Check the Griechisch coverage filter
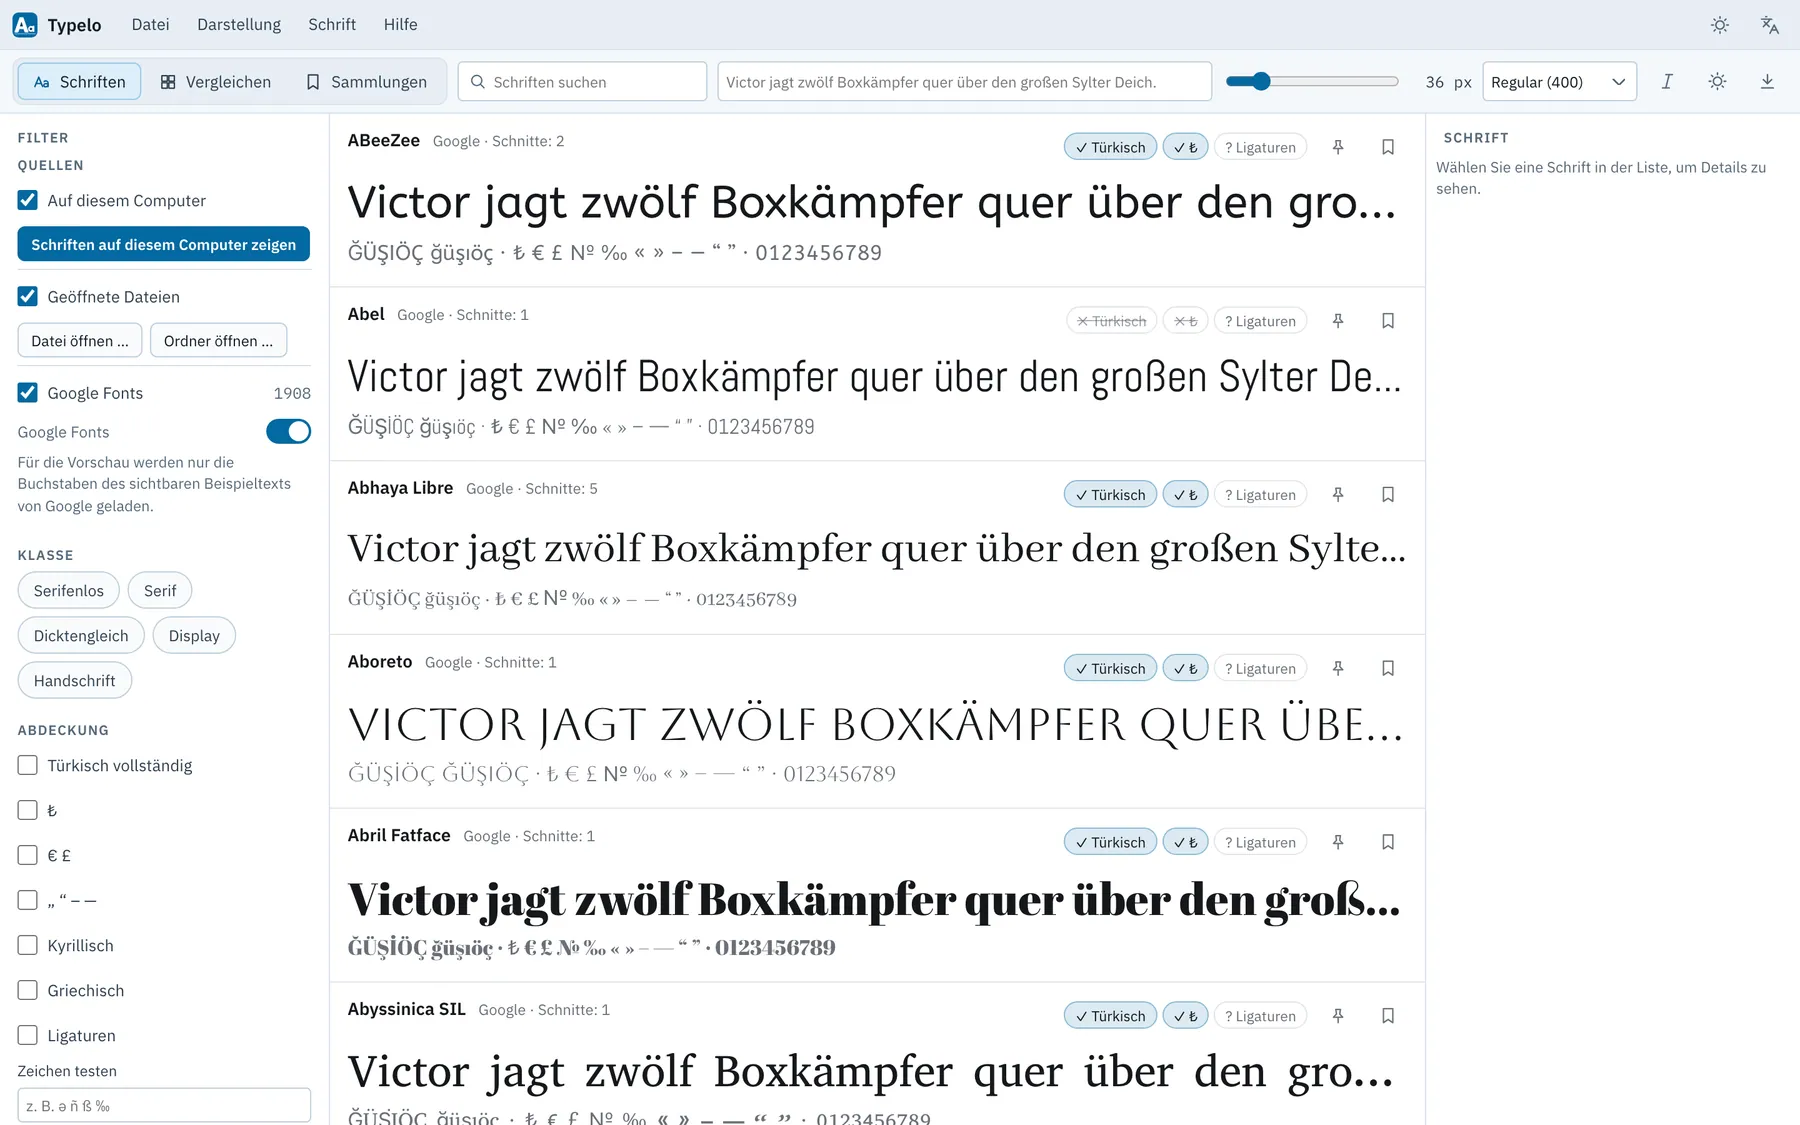The height and width of the screenshot is (1125, 1800). (x=28, y=990)
